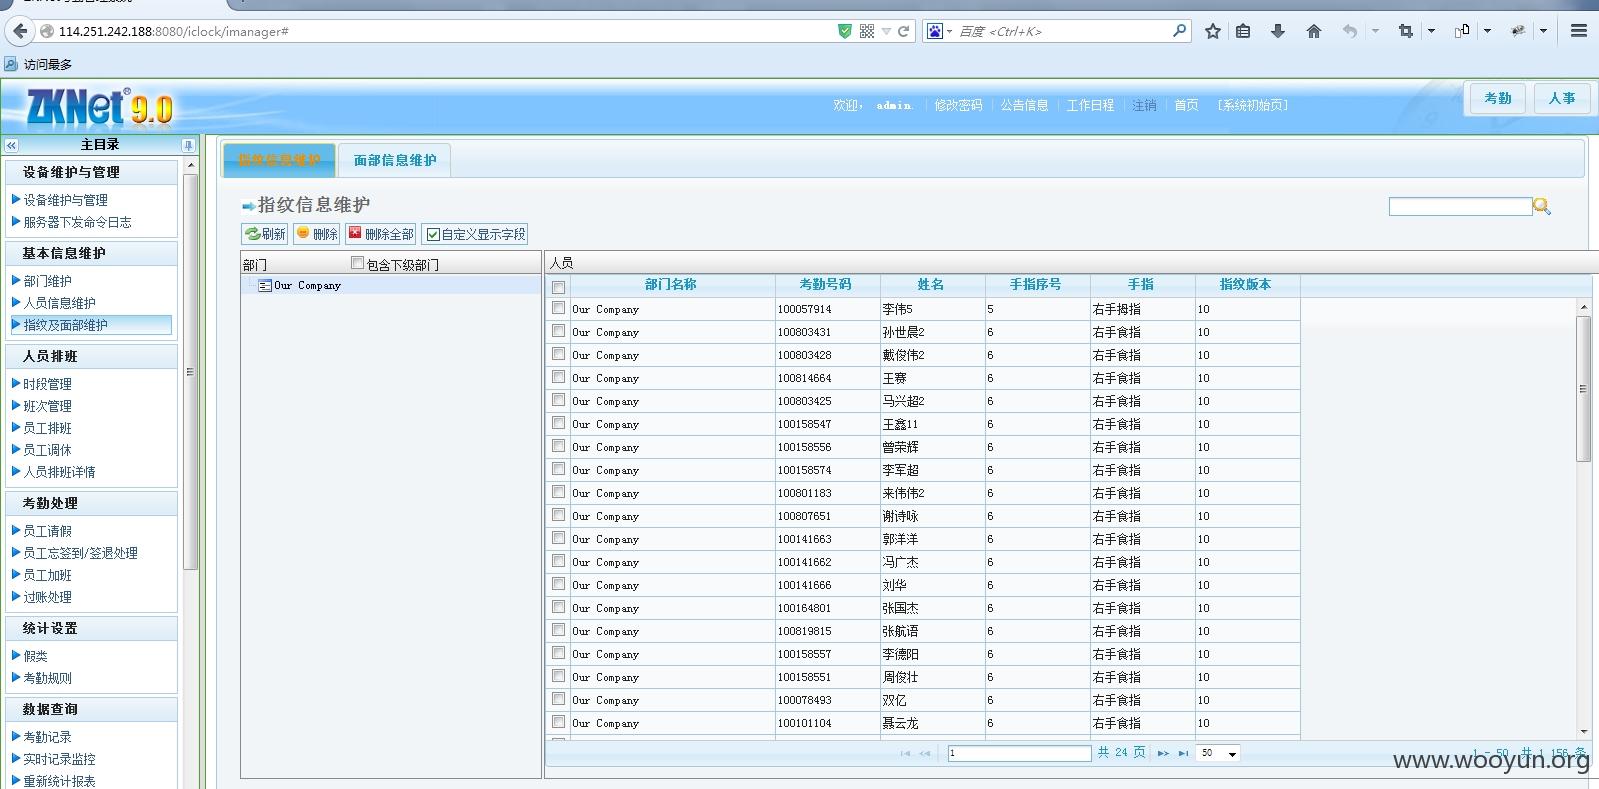Screen dimensions: 1599x789
Task: Open the address bar history dropdown arrow
Action: (x=885, y=31)
